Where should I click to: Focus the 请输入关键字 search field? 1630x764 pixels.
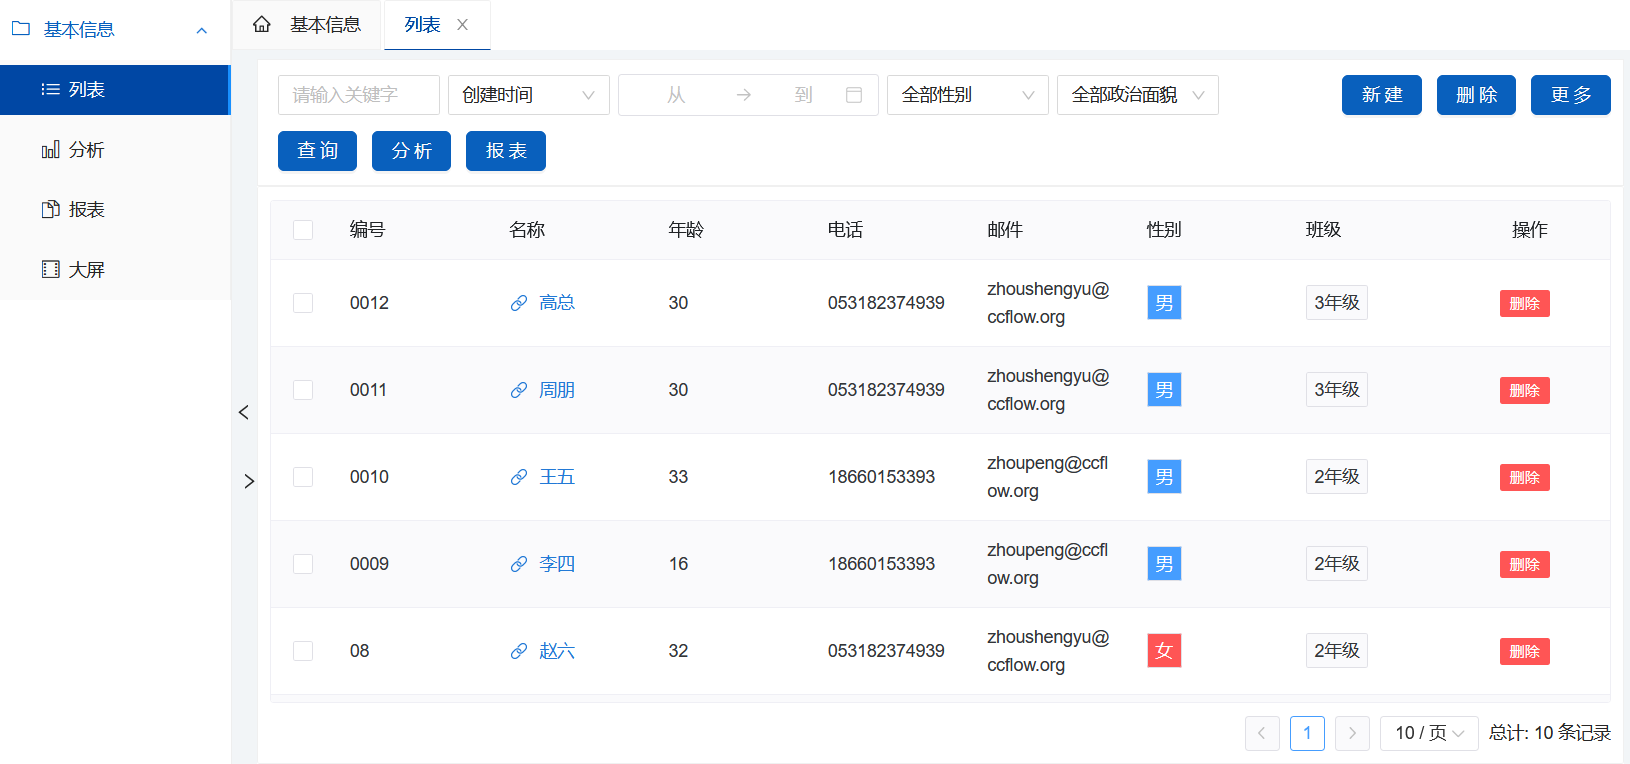pos(359,95)
